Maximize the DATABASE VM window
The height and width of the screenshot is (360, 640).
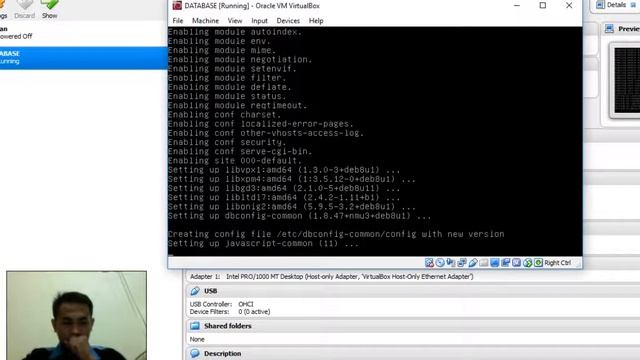click(x=543, y=6)
